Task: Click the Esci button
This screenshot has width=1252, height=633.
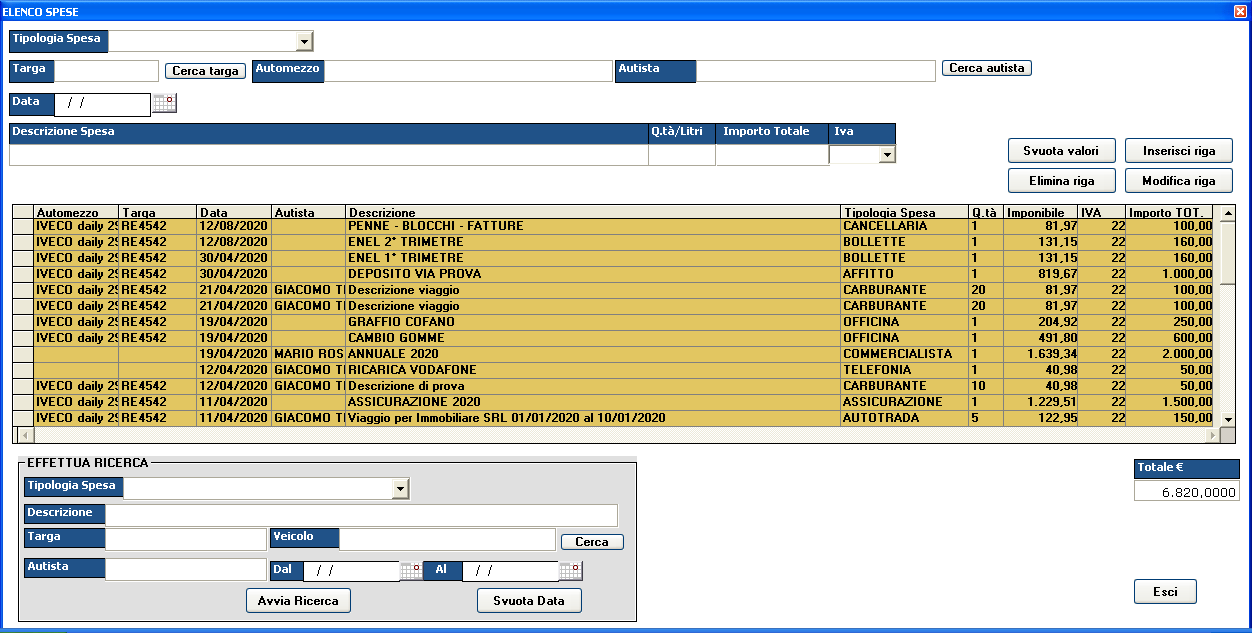Action: pyautogui.click(x=1165, y=592)
